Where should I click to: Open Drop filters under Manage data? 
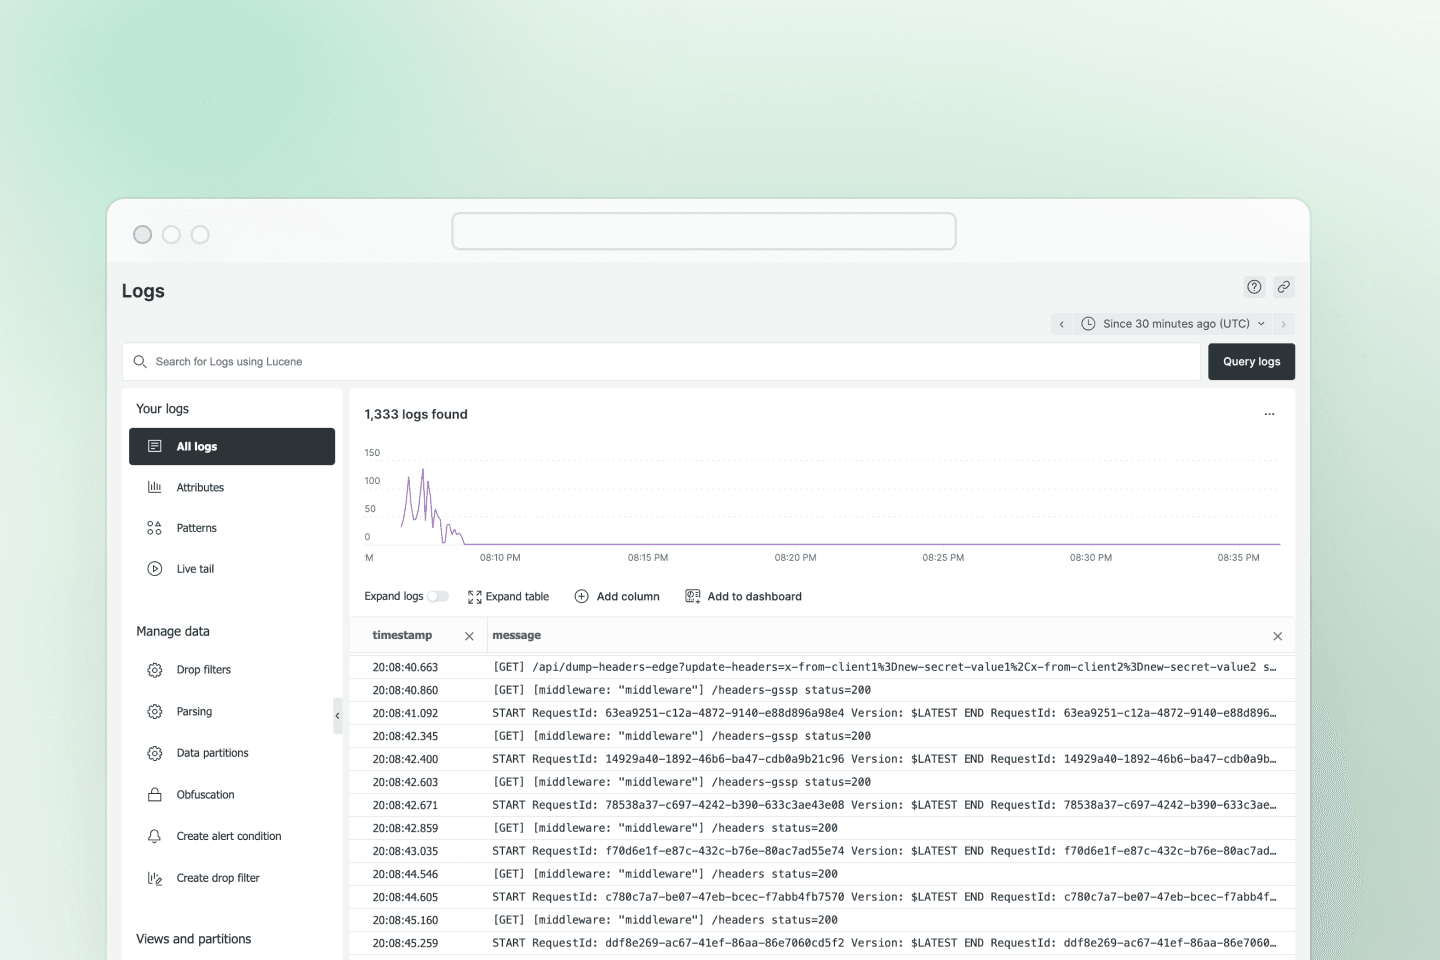point(203,670)
